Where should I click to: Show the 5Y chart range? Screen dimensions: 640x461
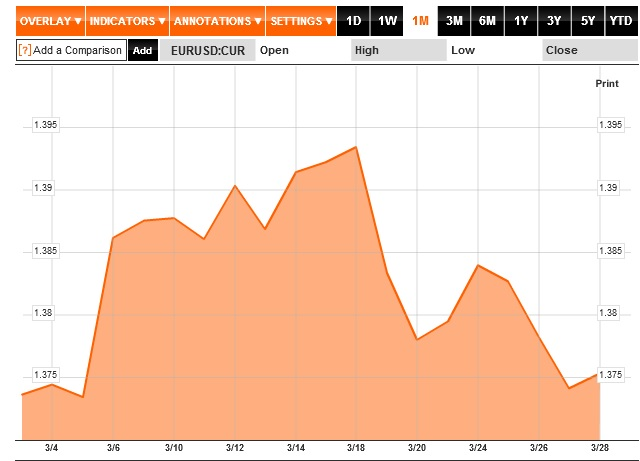(588, 21)
